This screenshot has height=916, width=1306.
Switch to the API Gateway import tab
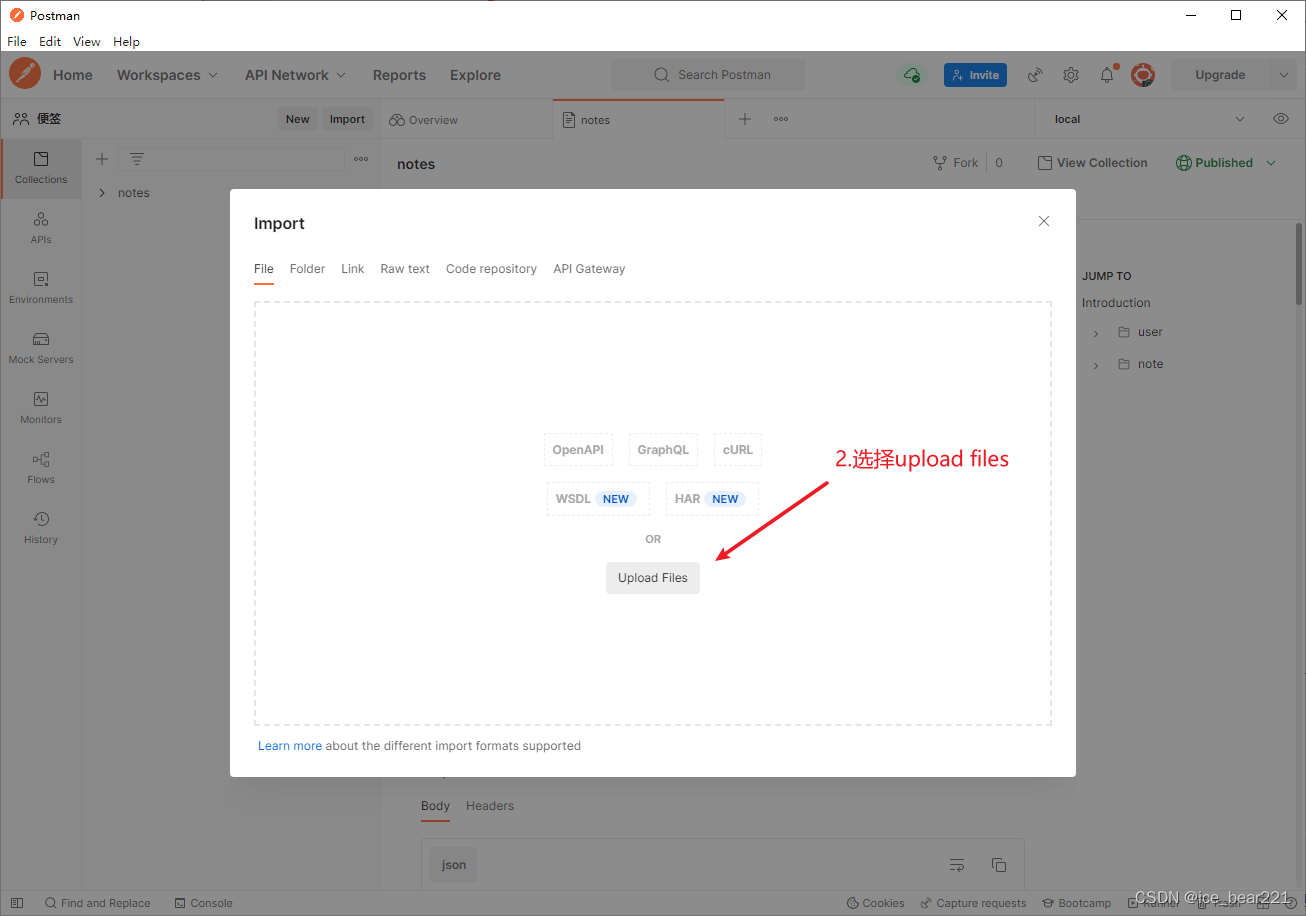point(589,269)
